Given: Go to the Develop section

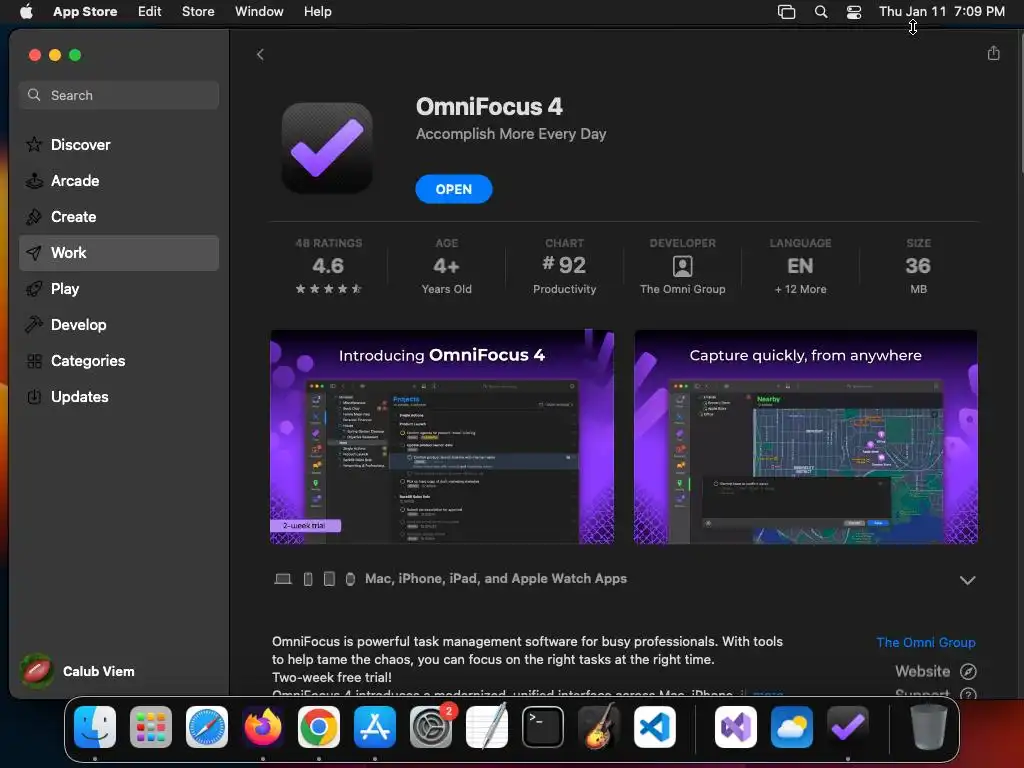Looking at the screenshot, I should click(x=119, y=325).
